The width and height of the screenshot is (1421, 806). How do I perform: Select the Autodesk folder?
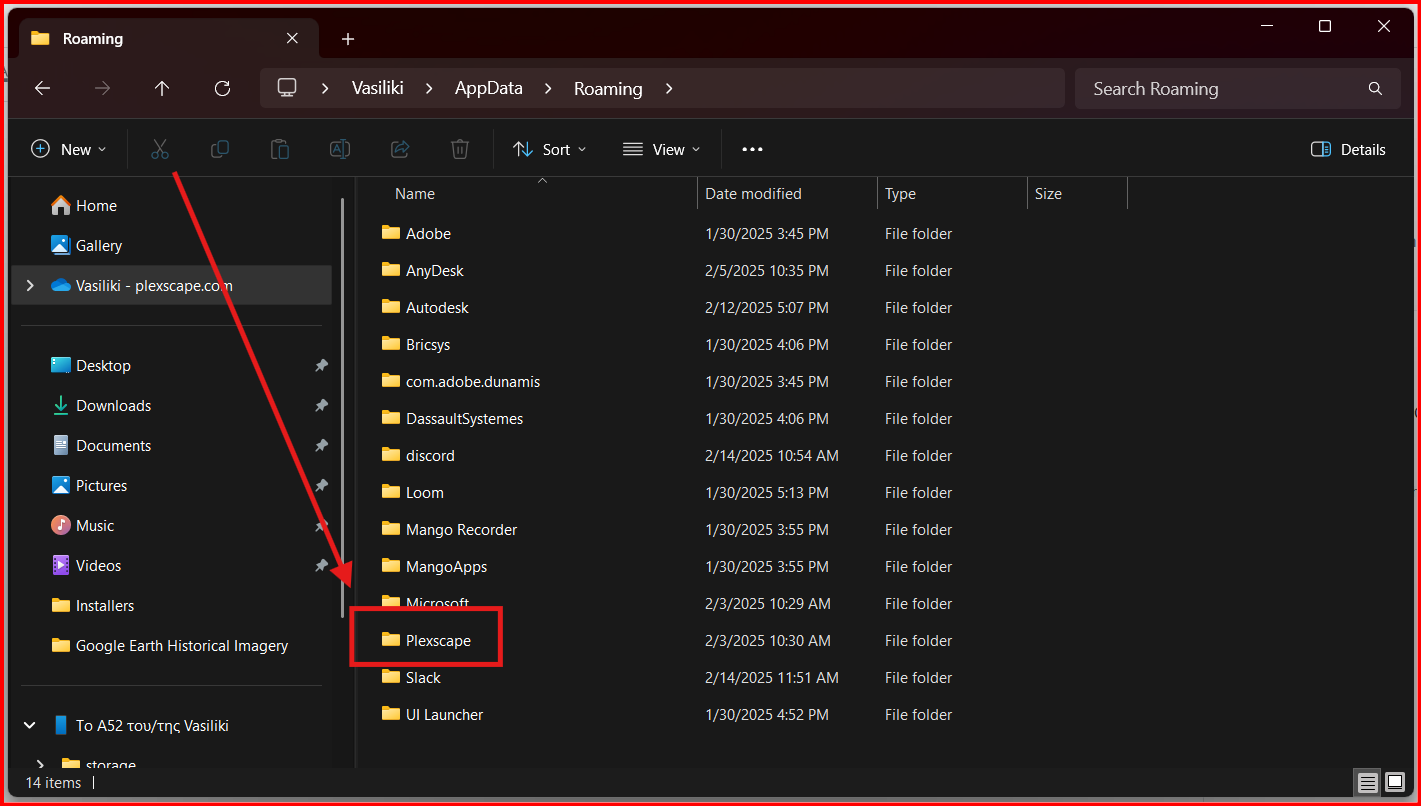tap(425, 307)
